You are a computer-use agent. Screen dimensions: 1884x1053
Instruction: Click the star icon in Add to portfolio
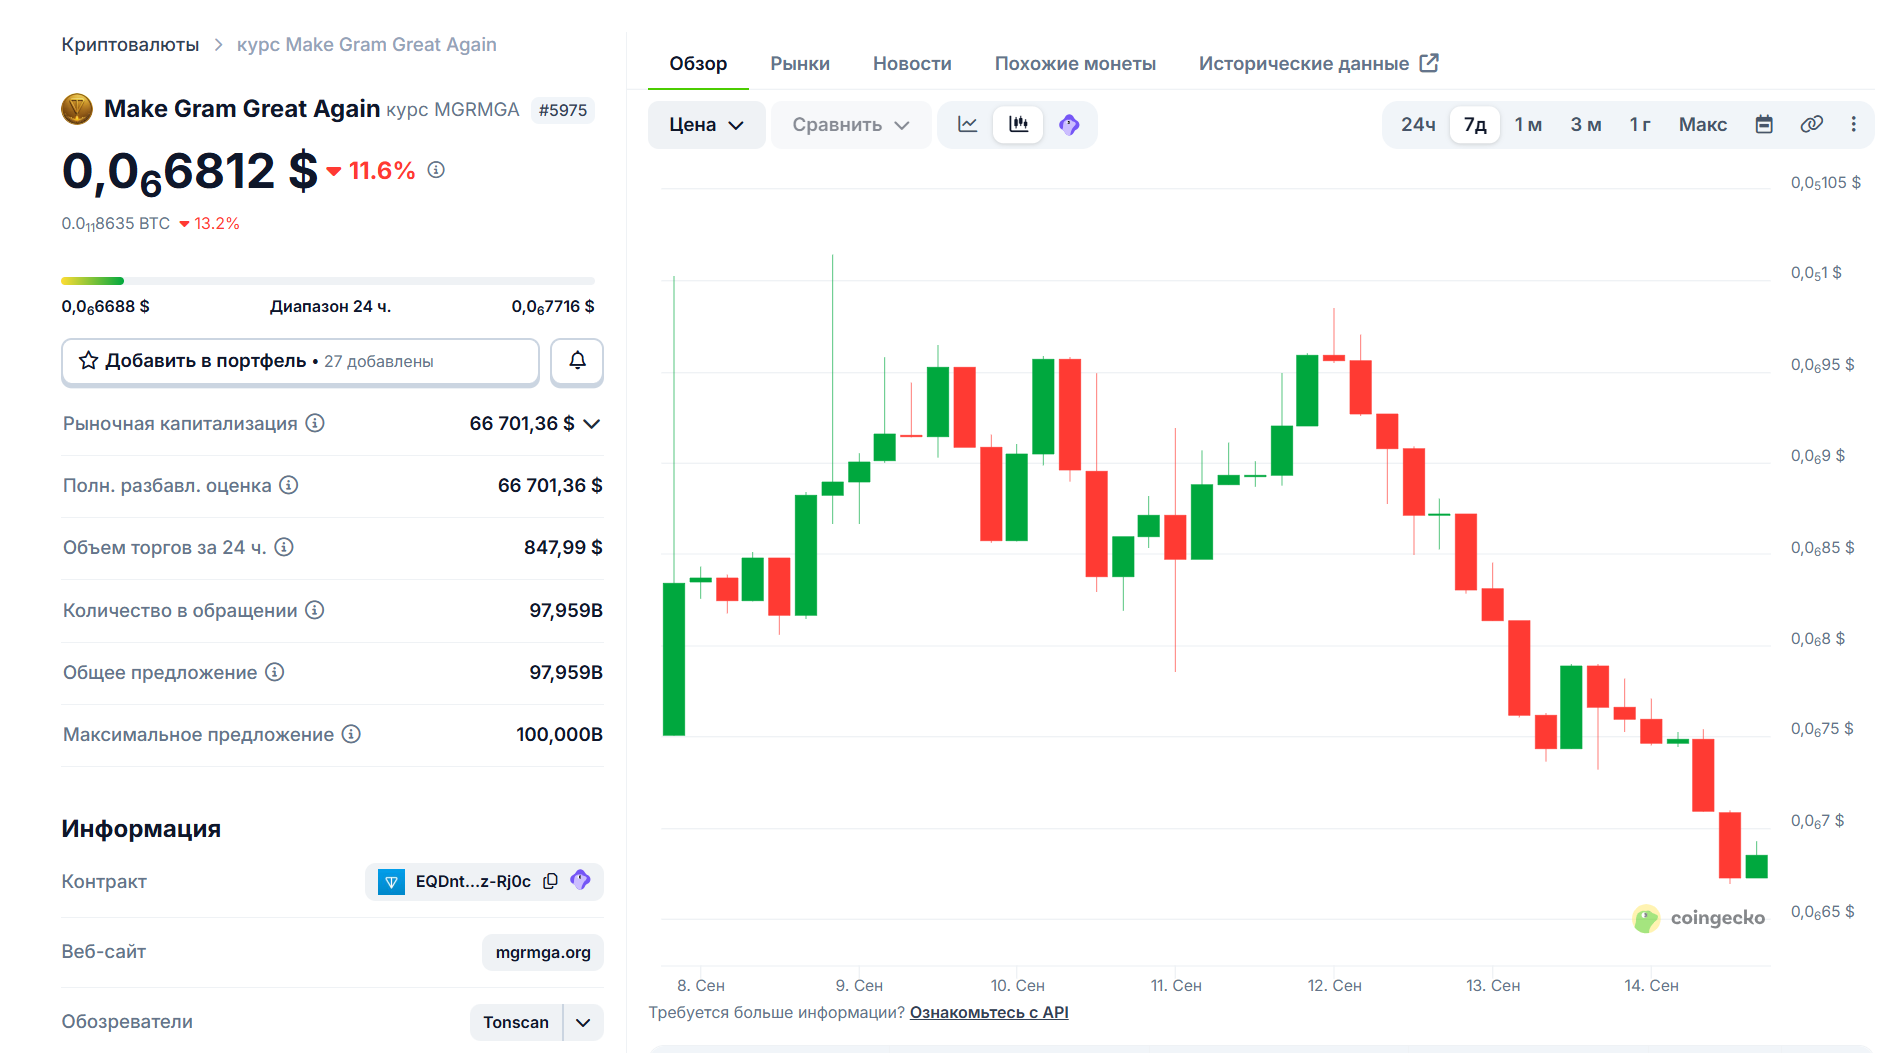(x=89, y=361)
